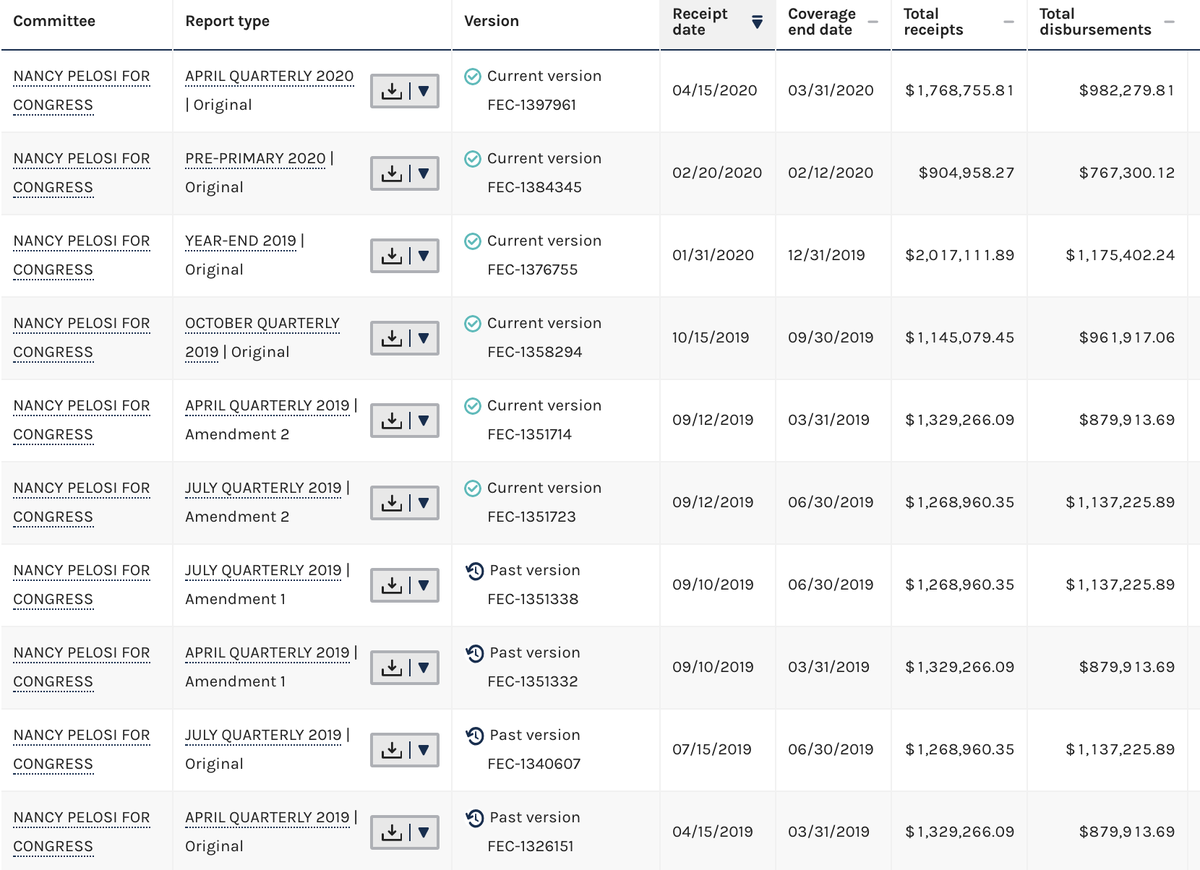Select filing ID FEC-1358294
This screenshot has height=870, width=1200.
[x=534, y=352]
